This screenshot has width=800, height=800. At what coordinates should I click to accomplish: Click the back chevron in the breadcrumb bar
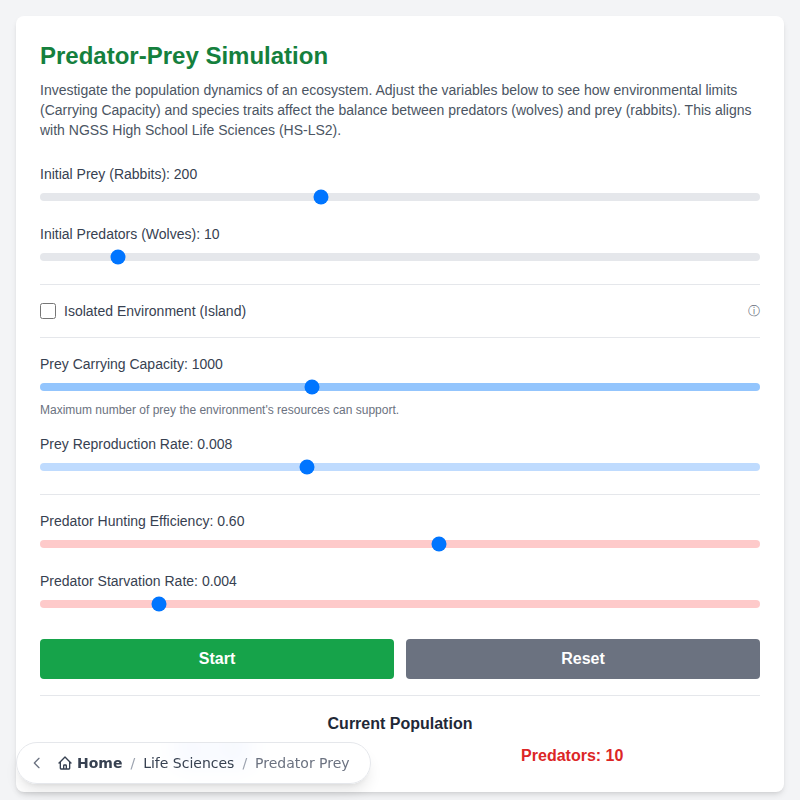point(36,763)
